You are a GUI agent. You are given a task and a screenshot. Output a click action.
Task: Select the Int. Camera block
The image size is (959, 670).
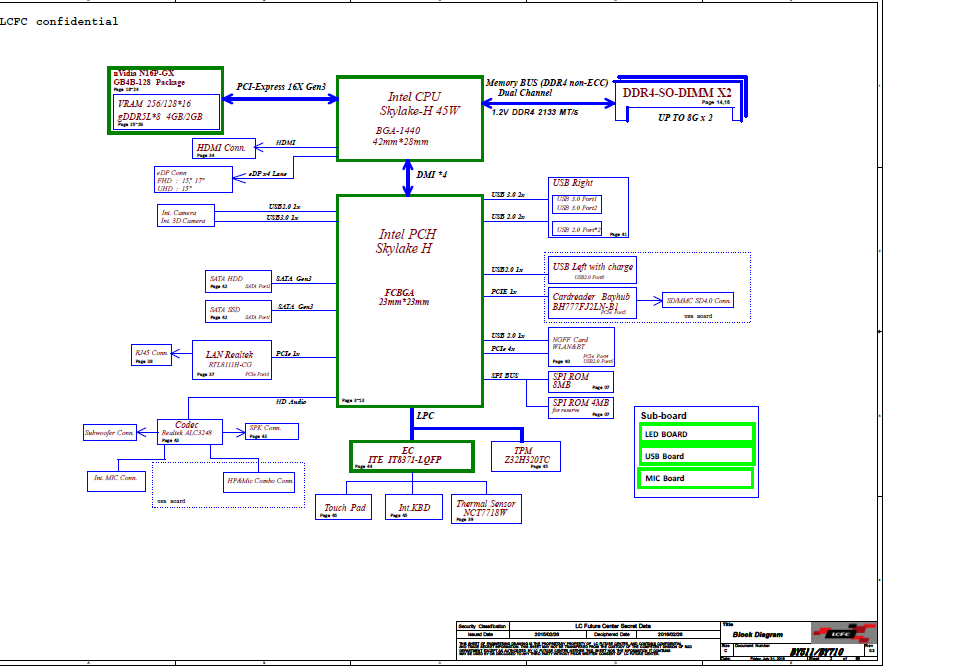(186, 215)
